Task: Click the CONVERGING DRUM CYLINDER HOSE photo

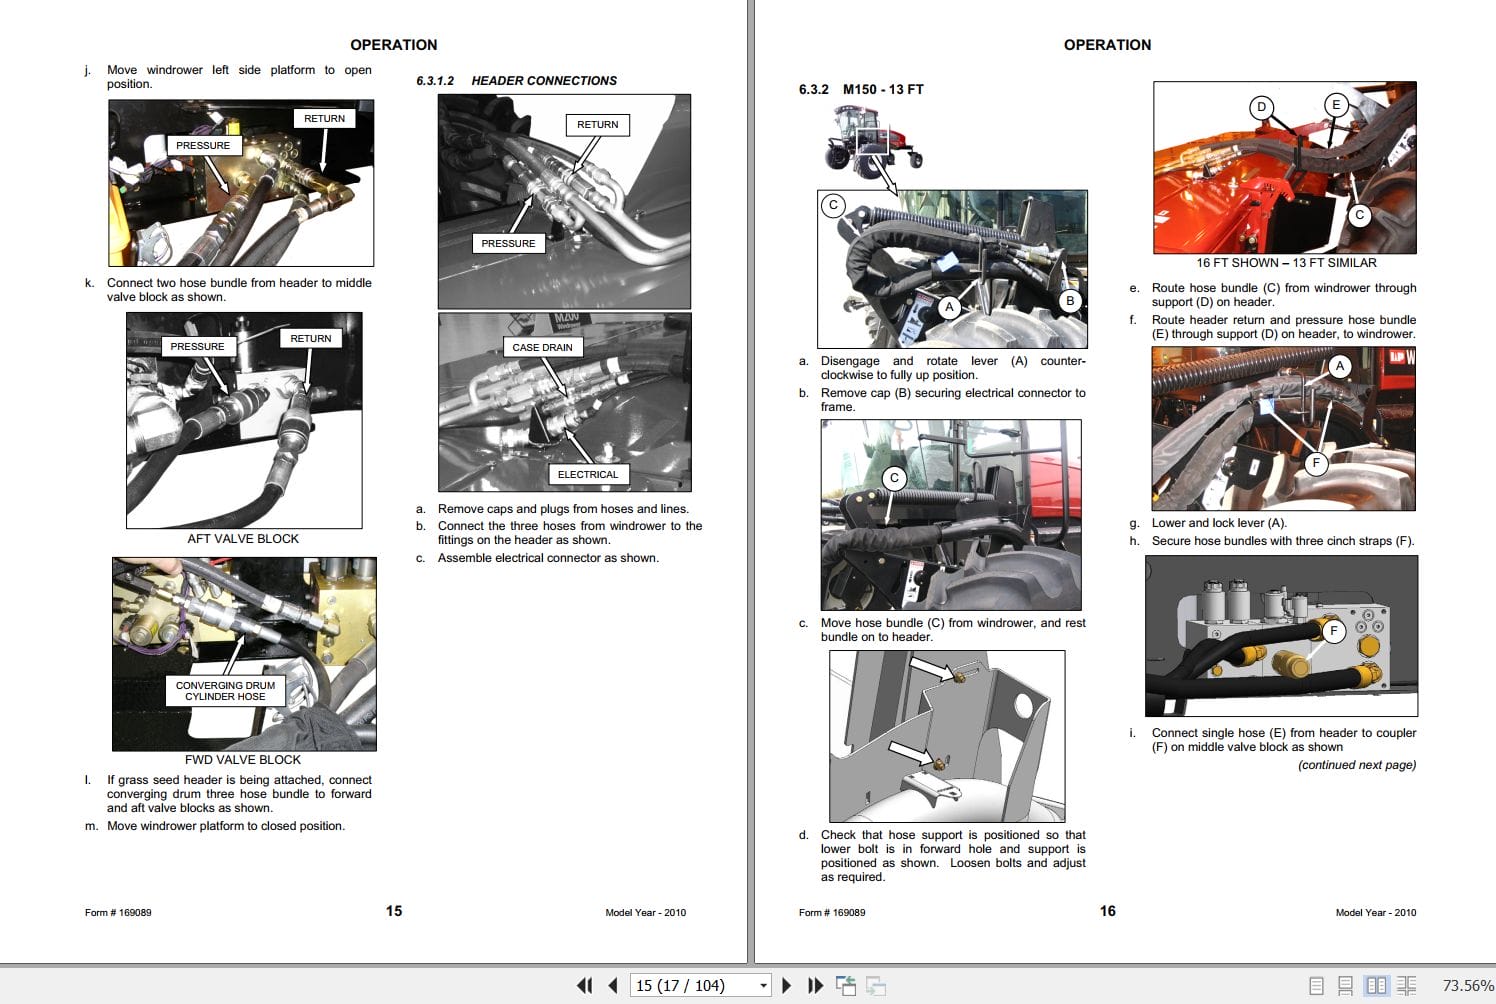Action: click(x=244, y=654)
